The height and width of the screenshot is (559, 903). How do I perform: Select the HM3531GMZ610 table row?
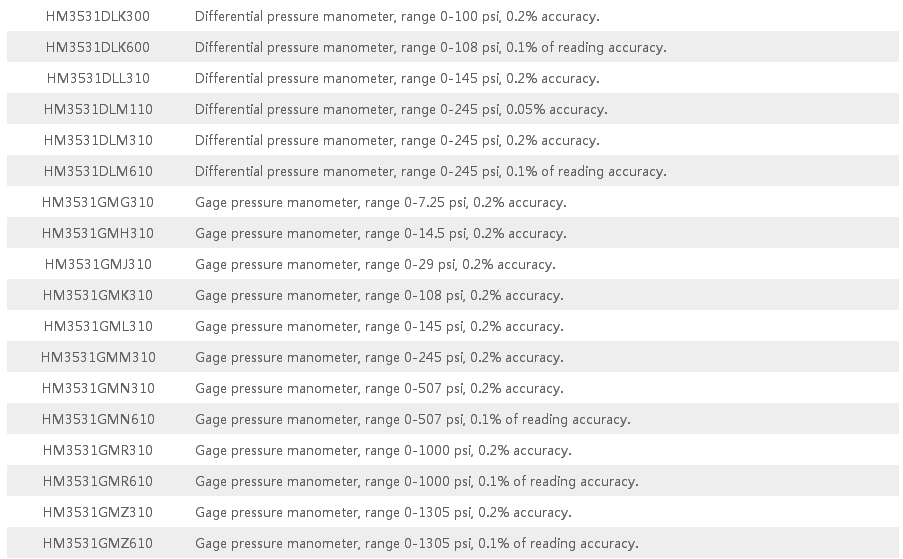453,543
